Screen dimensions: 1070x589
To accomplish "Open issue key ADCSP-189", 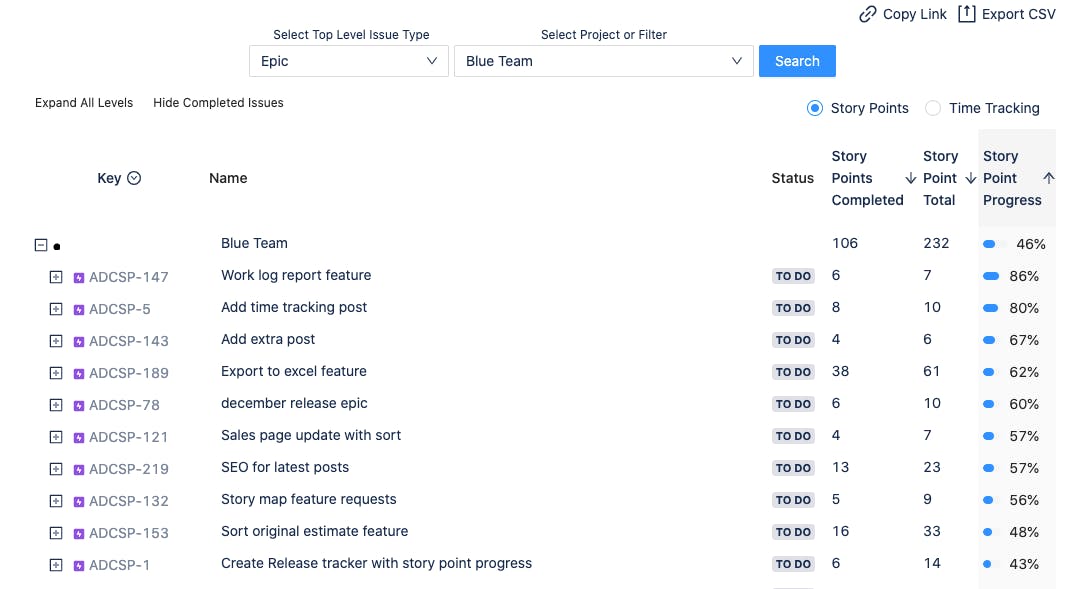I will point(129,373).
